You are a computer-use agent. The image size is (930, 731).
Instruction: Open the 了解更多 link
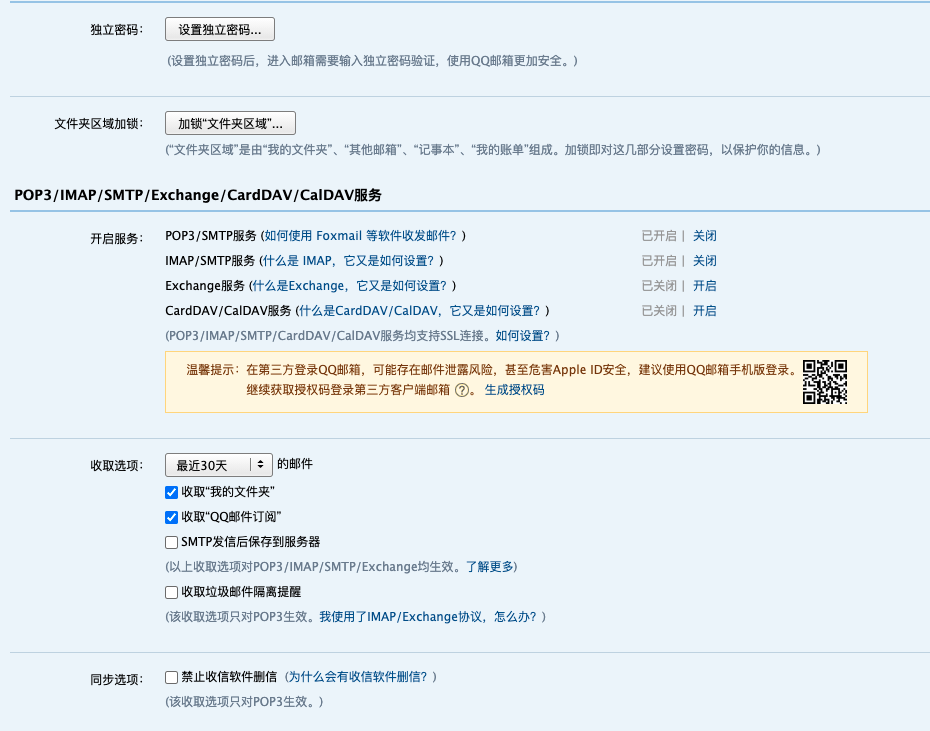pos(491,567)
